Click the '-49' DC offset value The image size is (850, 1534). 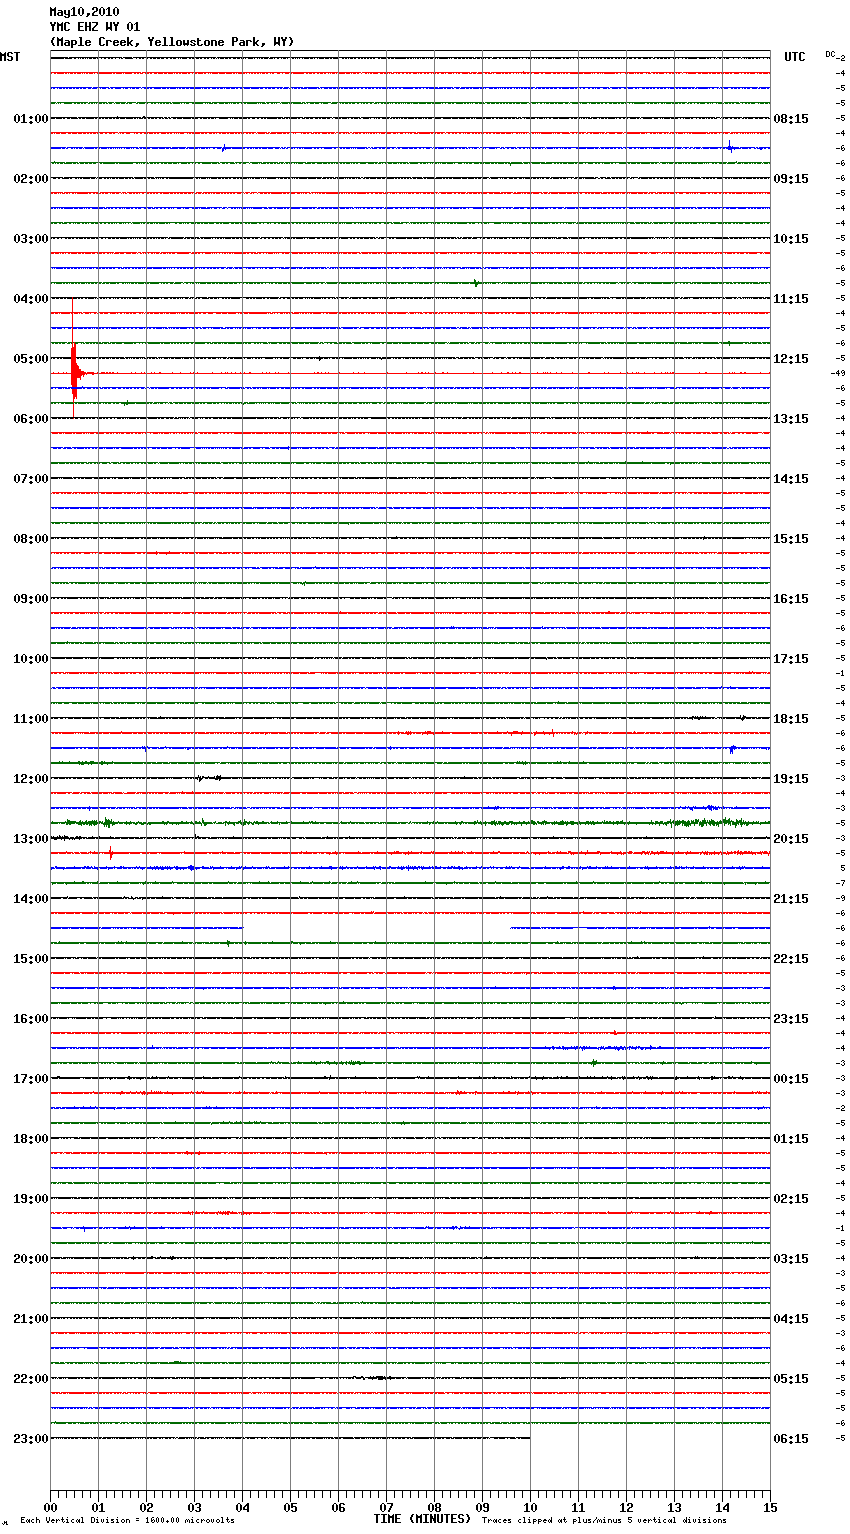(838, 373)
